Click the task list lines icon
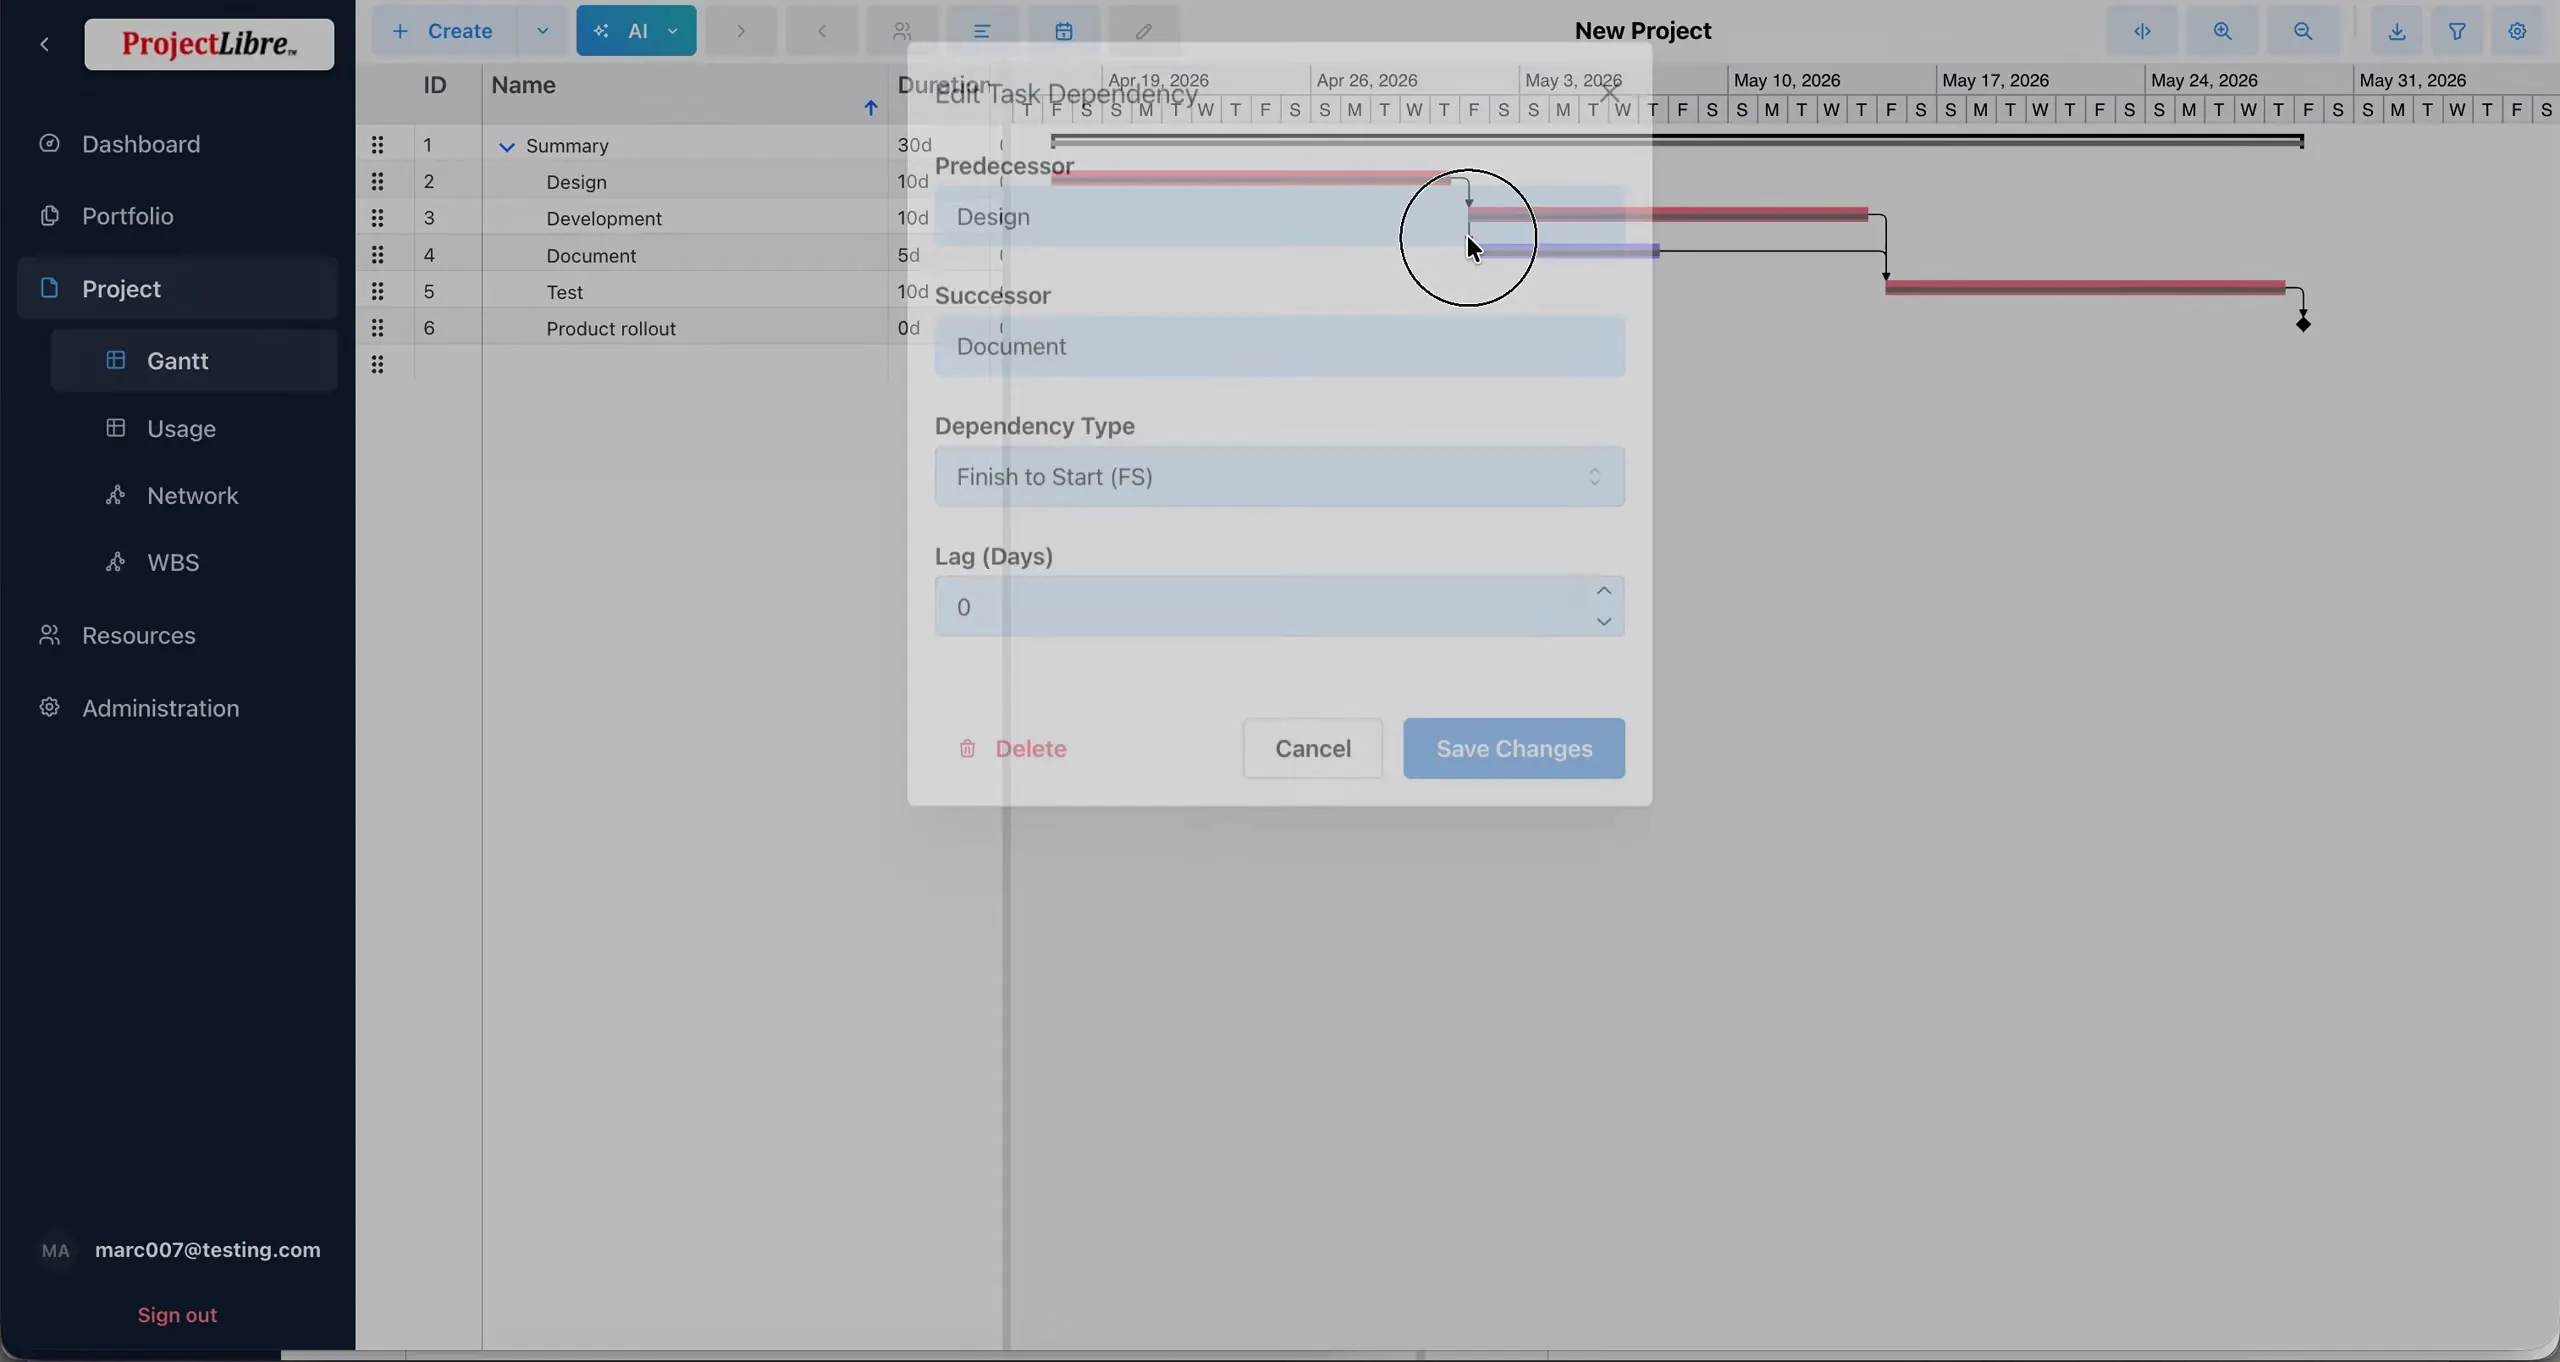This screenshot has width=2560, height=1362. point(982,31)
